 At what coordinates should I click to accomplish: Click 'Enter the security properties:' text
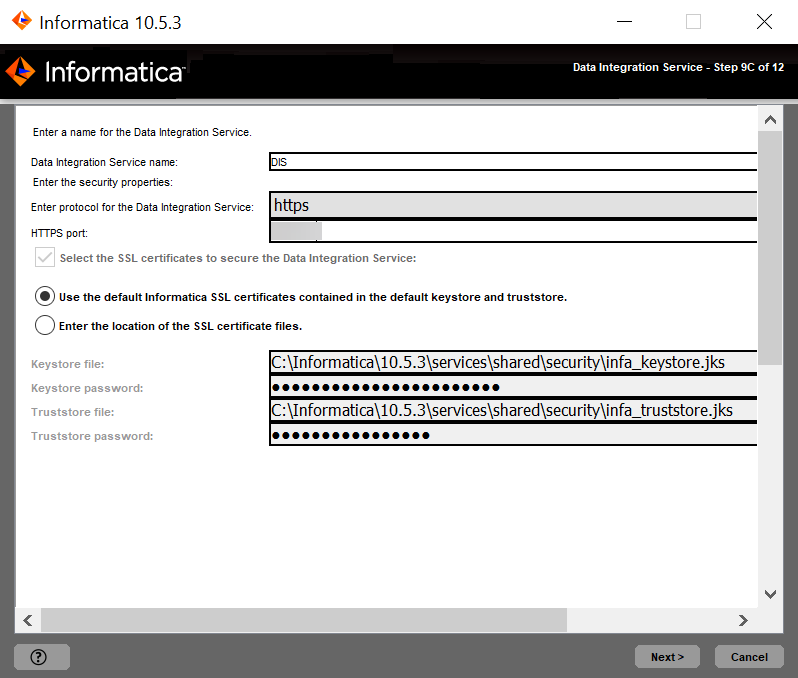coord(103,182)
